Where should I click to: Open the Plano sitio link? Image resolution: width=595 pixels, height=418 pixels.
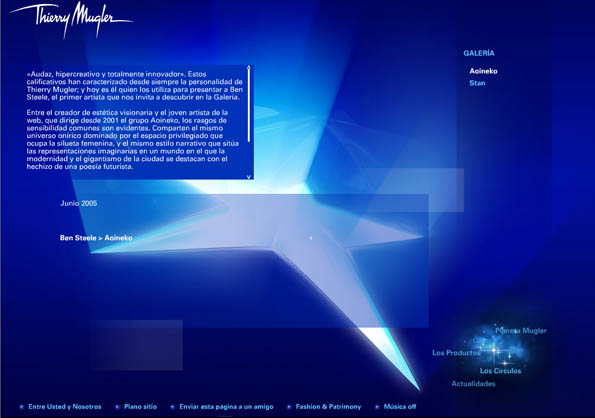click(x=140, y=407)
